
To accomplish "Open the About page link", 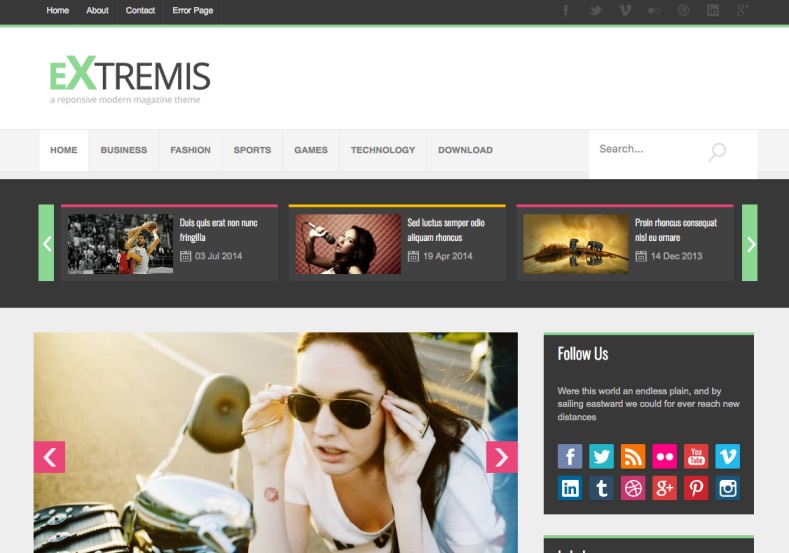I will pyautogui.click(x=97, y=11).
